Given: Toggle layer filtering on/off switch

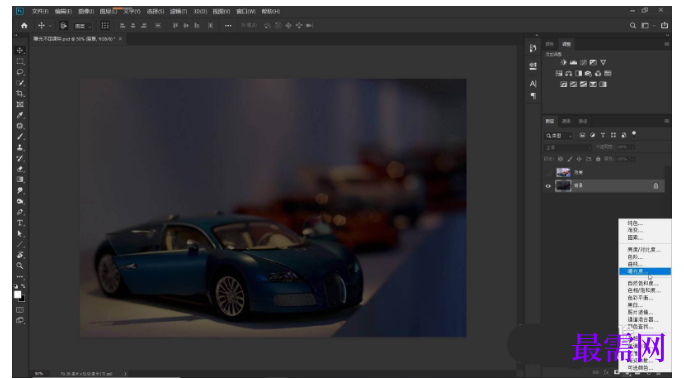Looking at the screenshot, I should click(634, 134).
